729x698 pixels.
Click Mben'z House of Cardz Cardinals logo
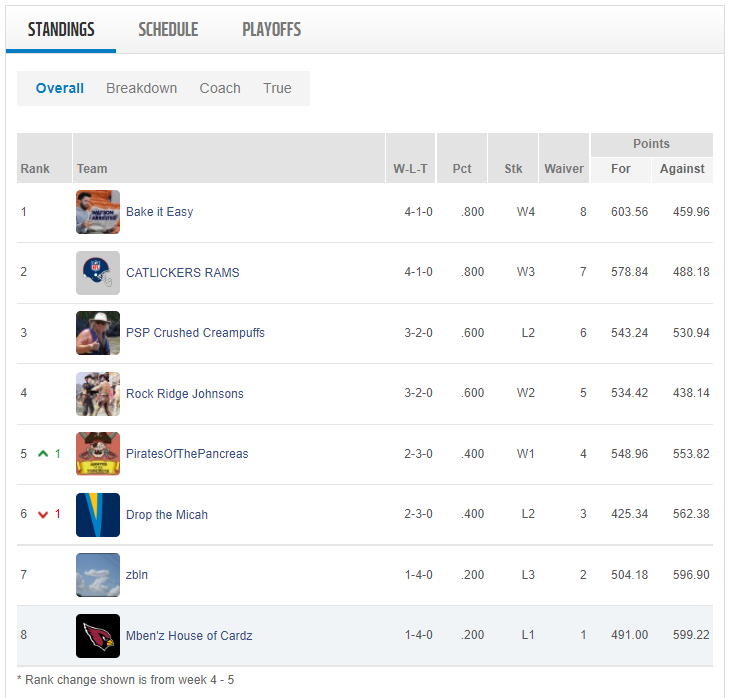pos(98,636)
